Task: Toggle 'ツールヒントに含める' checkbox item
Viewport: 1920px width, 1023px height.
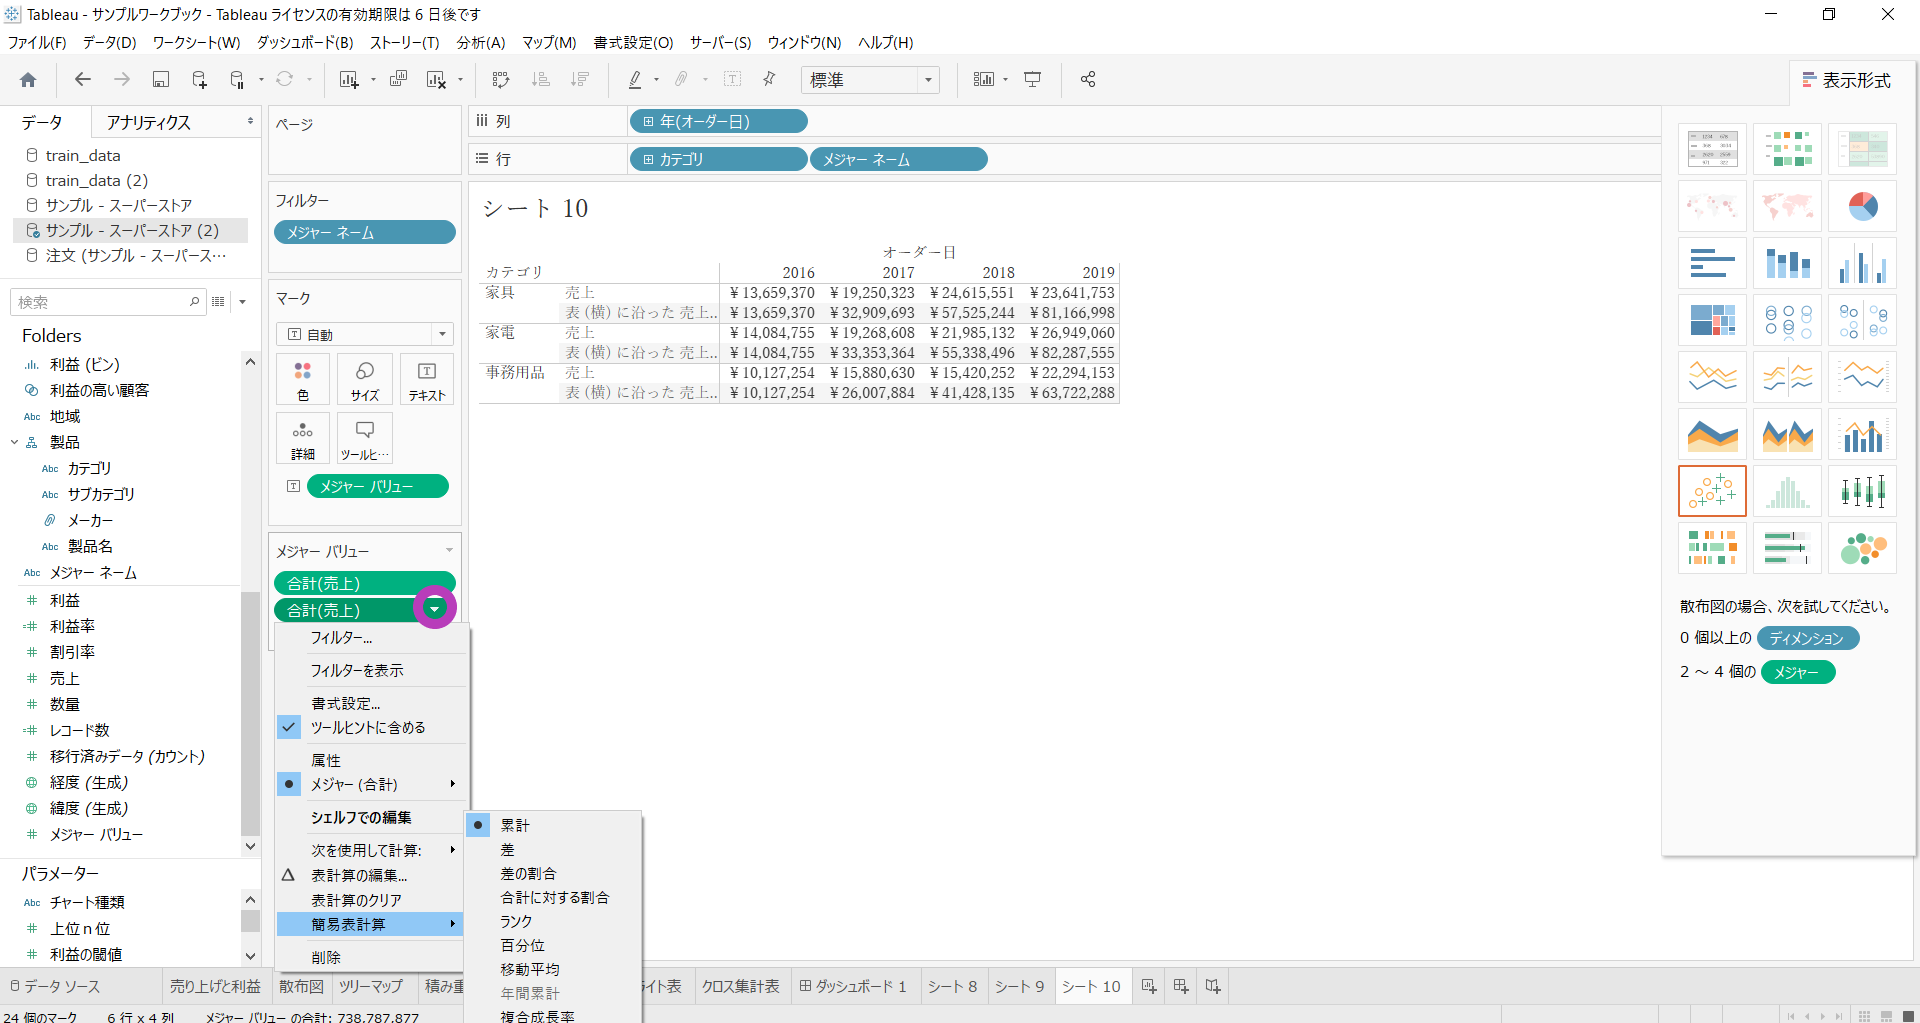Action: tap(368, 728)
